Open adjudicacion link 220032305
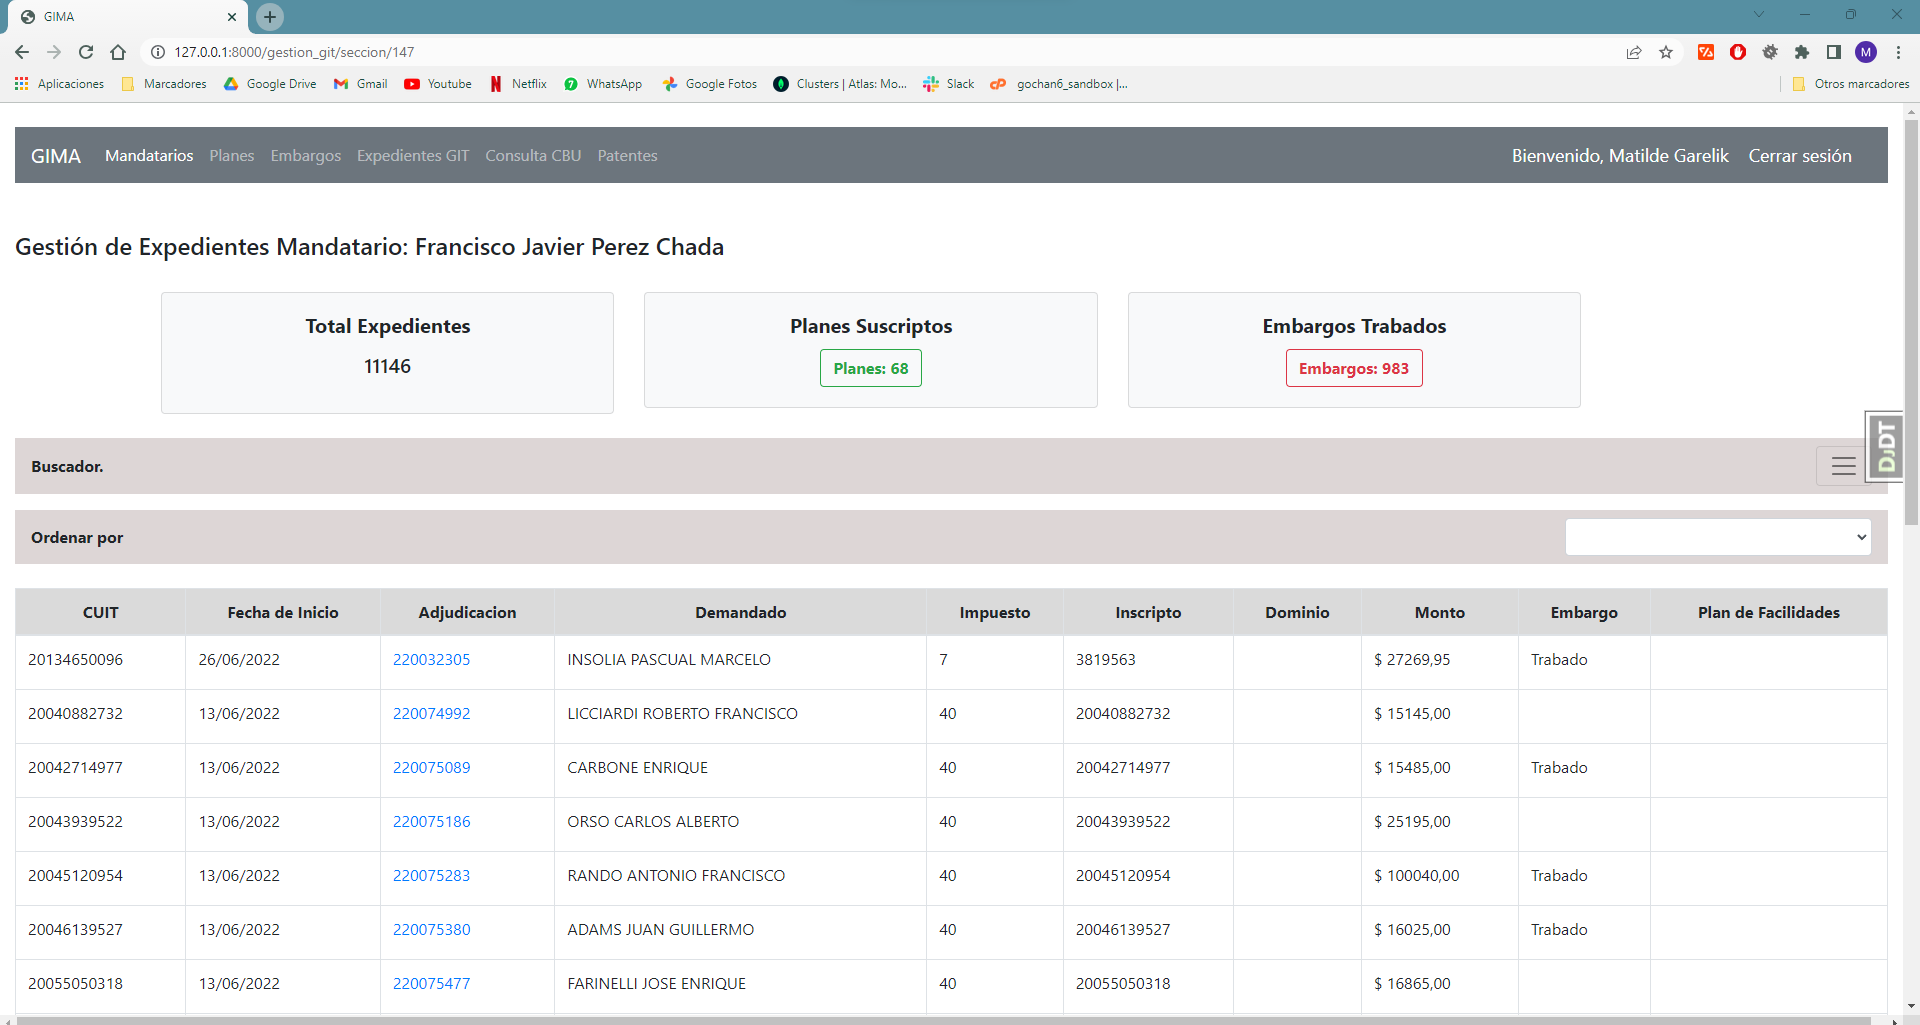This screenshot has width=1920, height=1025. point(431,660)
